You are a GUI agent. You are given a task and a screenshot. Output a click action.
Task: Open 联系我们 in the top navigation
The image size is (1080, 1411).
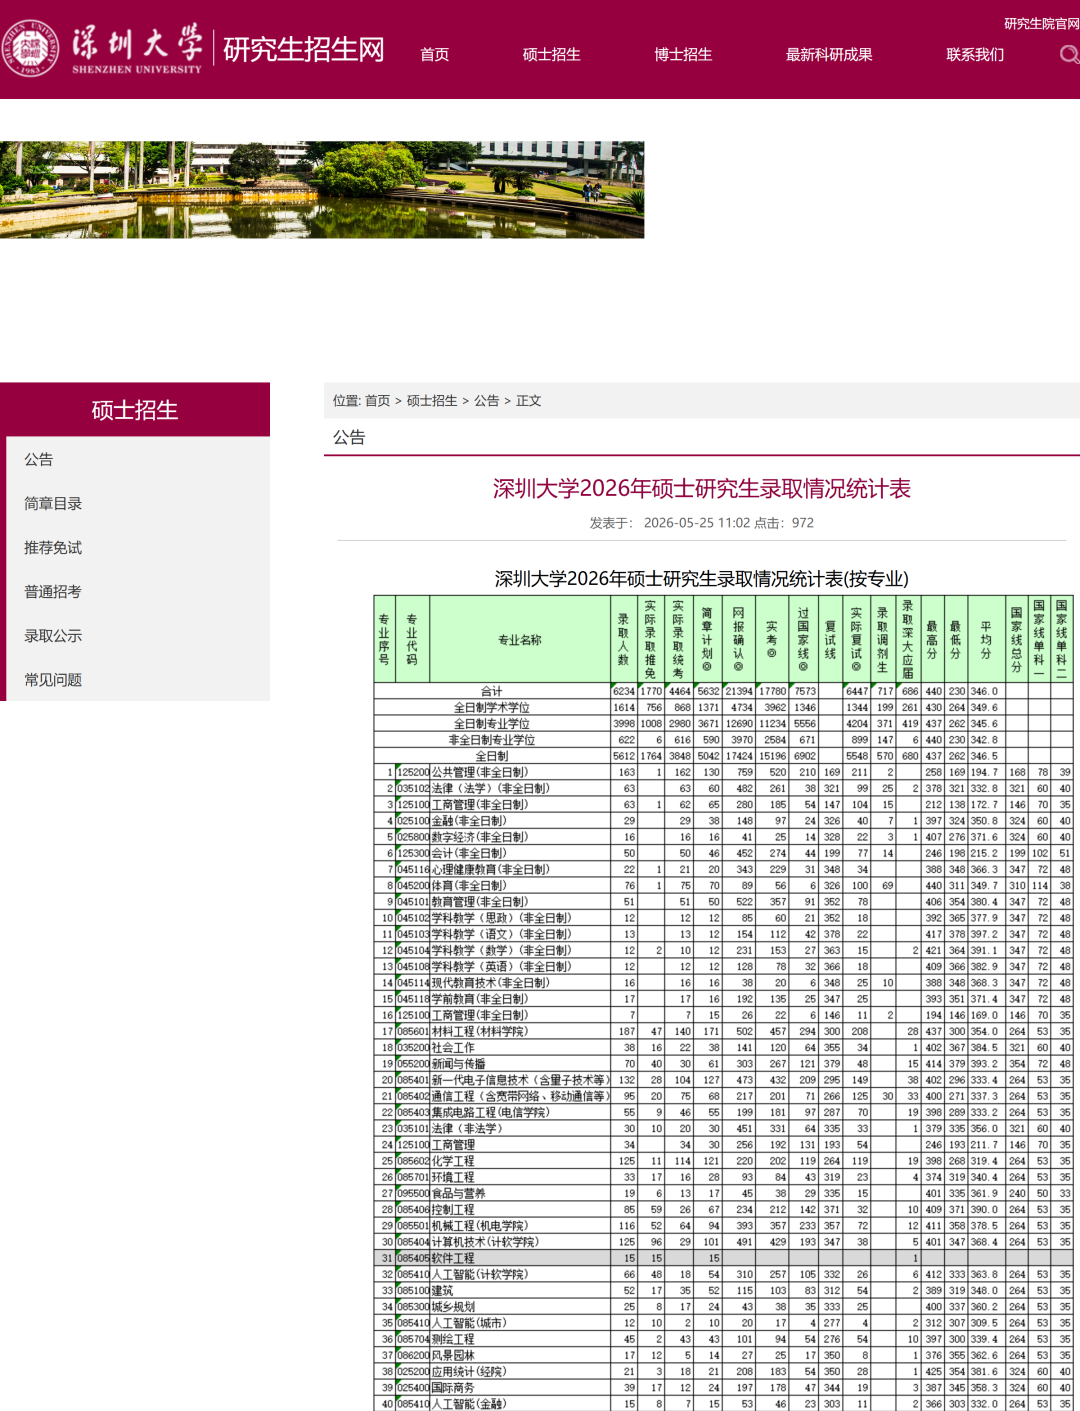tap(975, 54)
